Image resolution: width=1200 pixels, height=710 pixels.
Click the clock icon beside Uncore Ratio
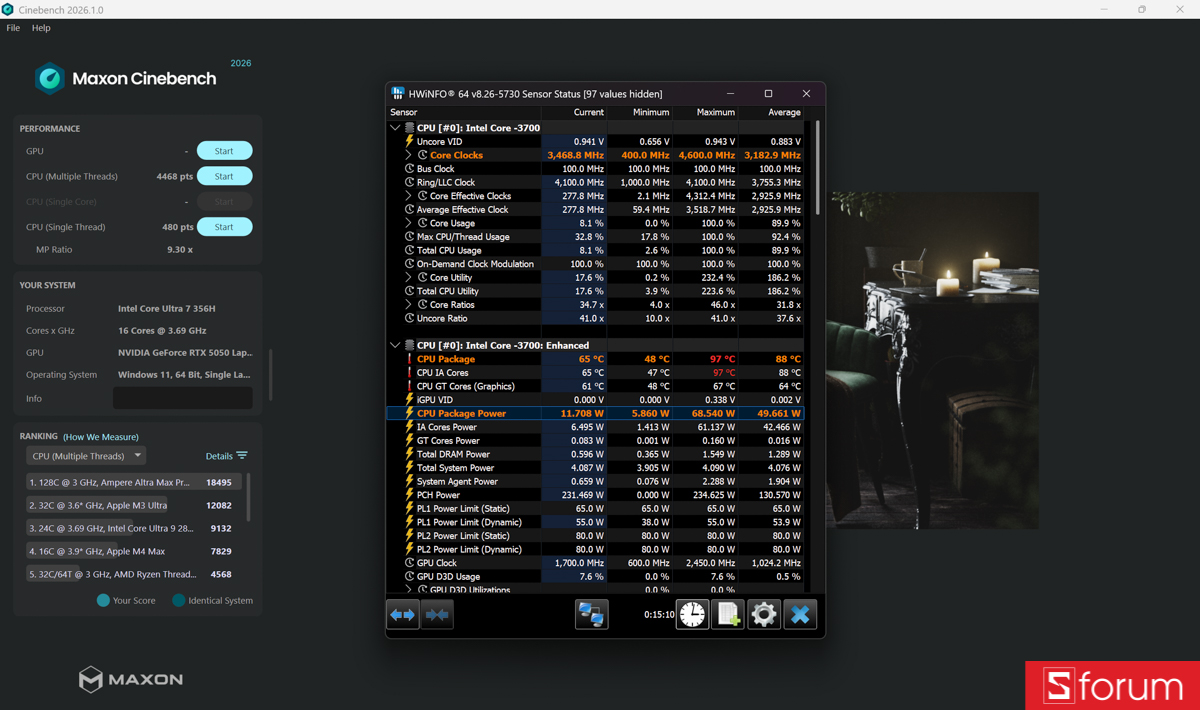point(409,318)
